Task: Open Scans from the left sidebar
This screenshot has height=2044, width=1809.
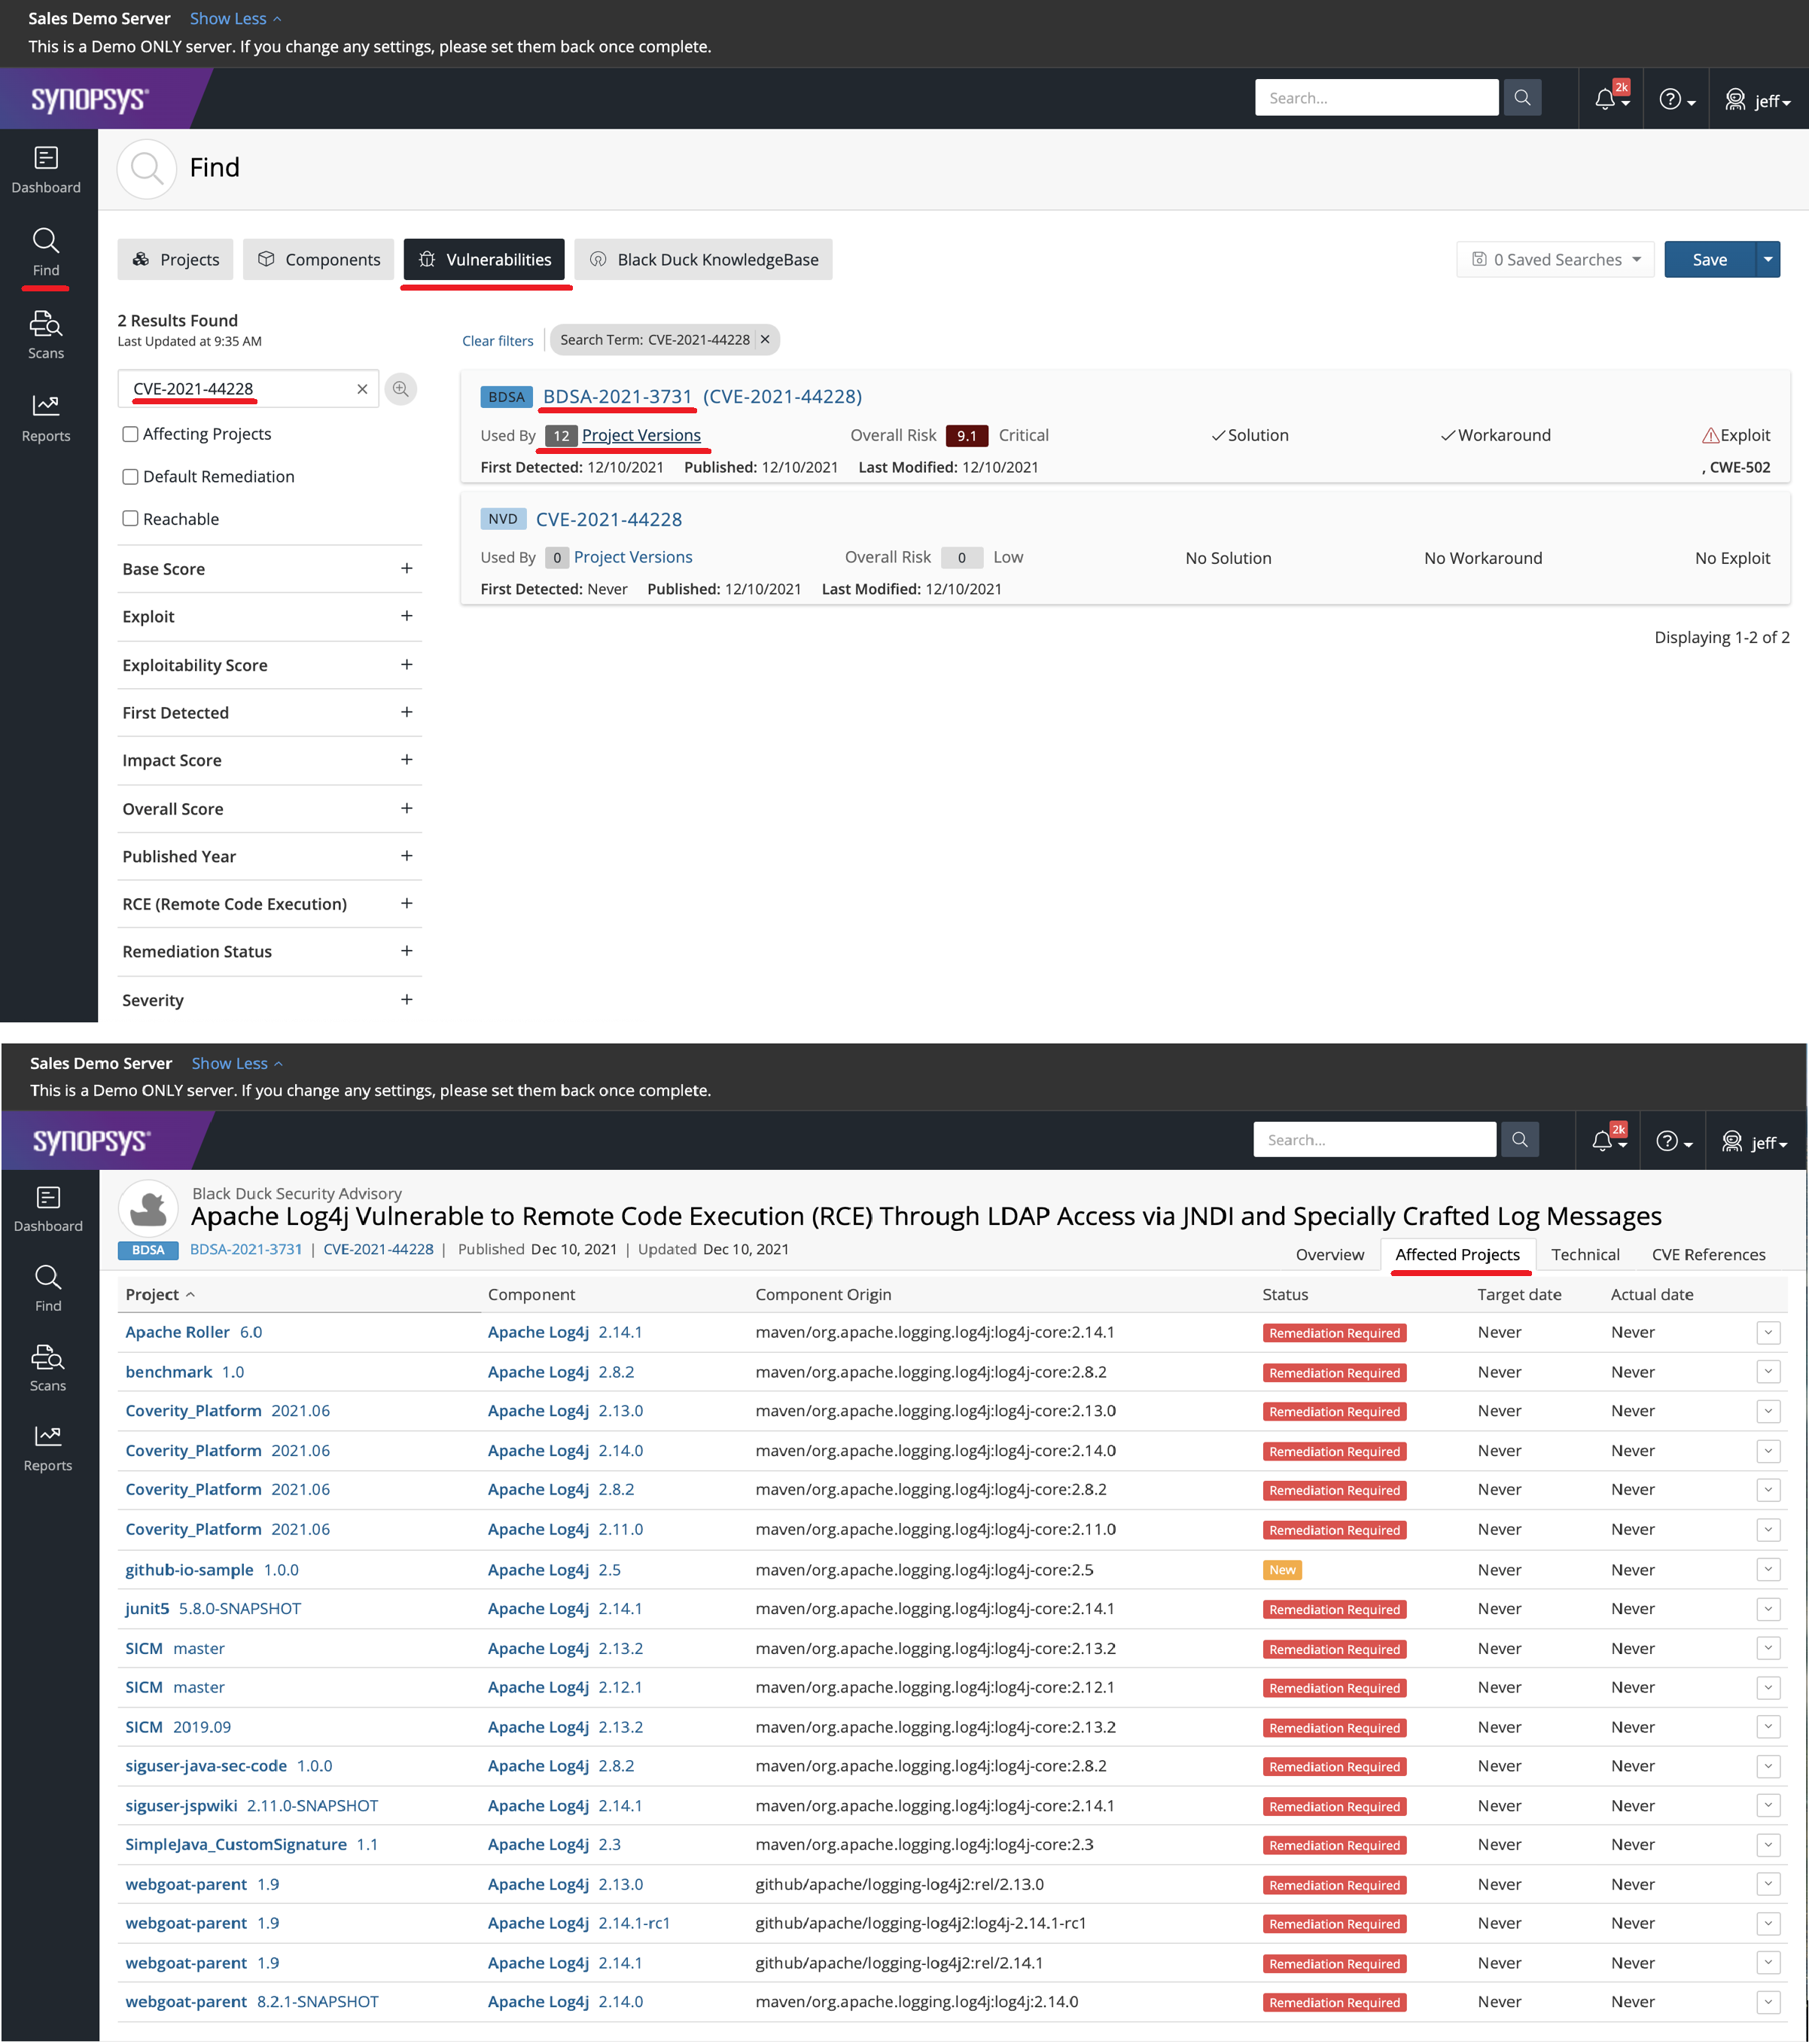Action: (46, 334)
